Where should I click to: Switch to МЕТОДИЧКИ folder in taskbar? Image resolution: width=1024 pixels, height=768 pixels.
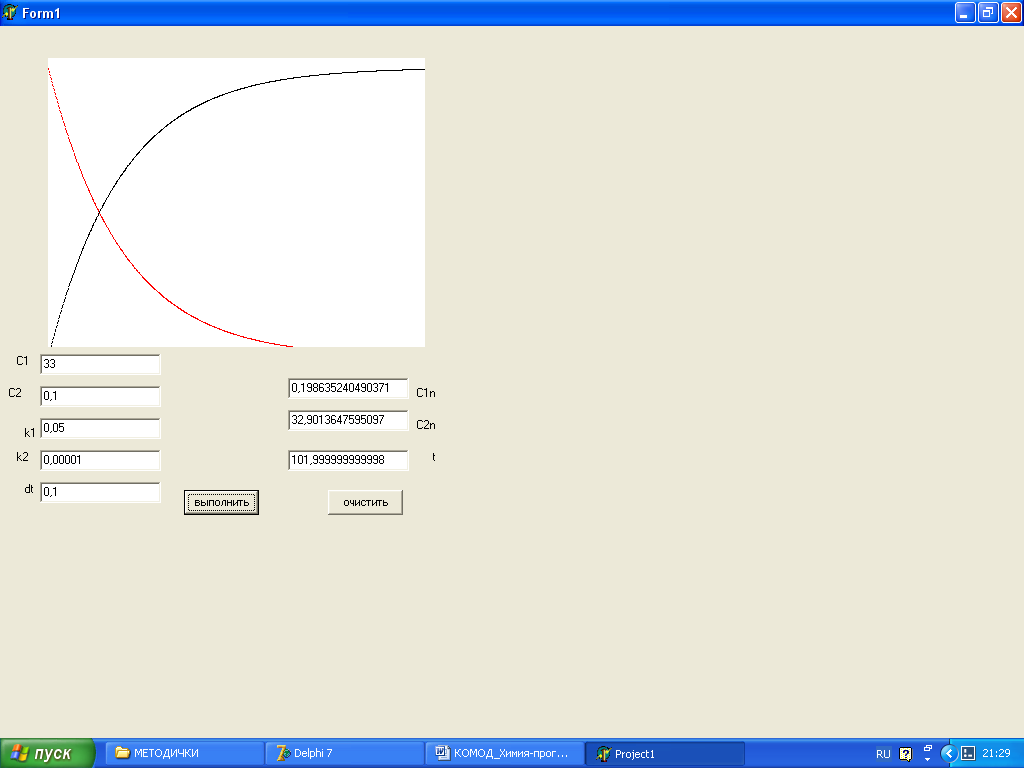point(184,753)
